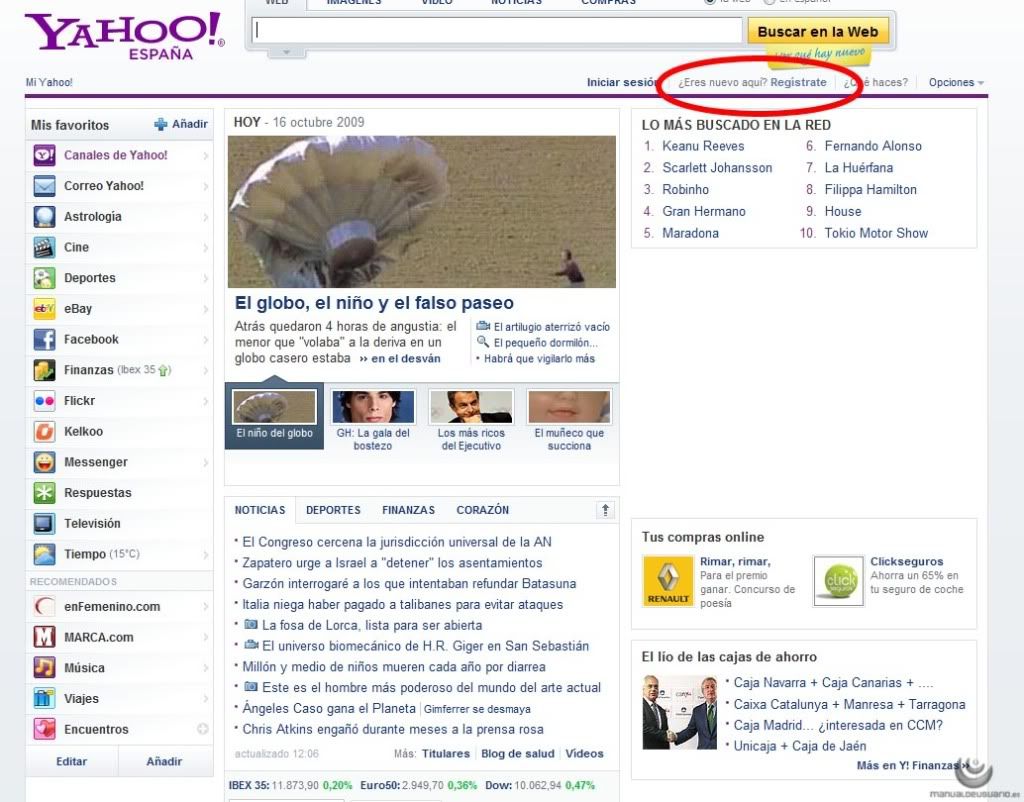This screenshot has width=1024, height=802.
Task: Click 'Caja Madrid... ¿interesada en CCM?' item
Action: pos(839,726)
